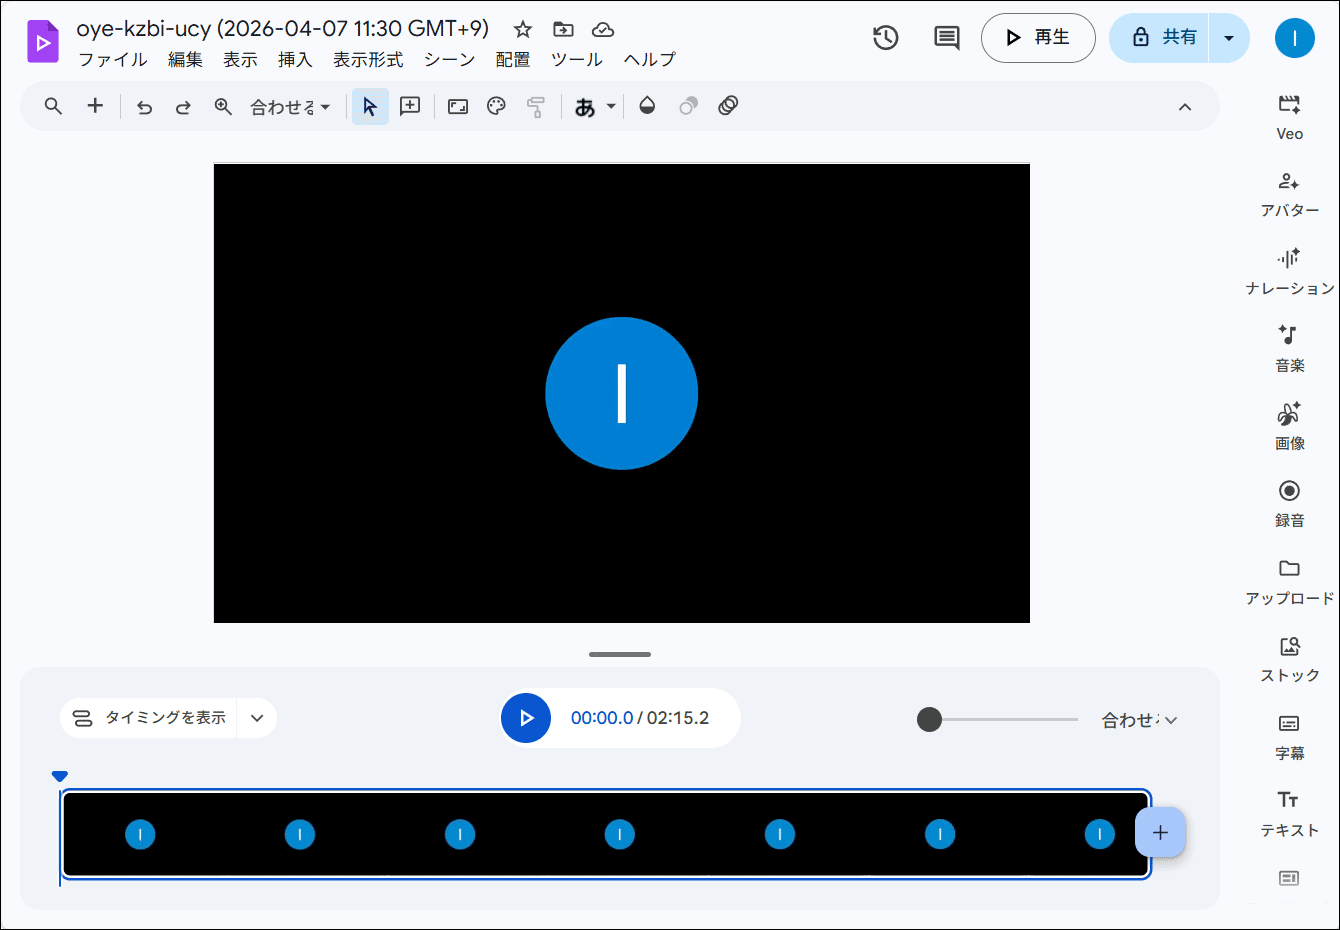Click the current time 00:00.0 field

[x=602, y=718]
